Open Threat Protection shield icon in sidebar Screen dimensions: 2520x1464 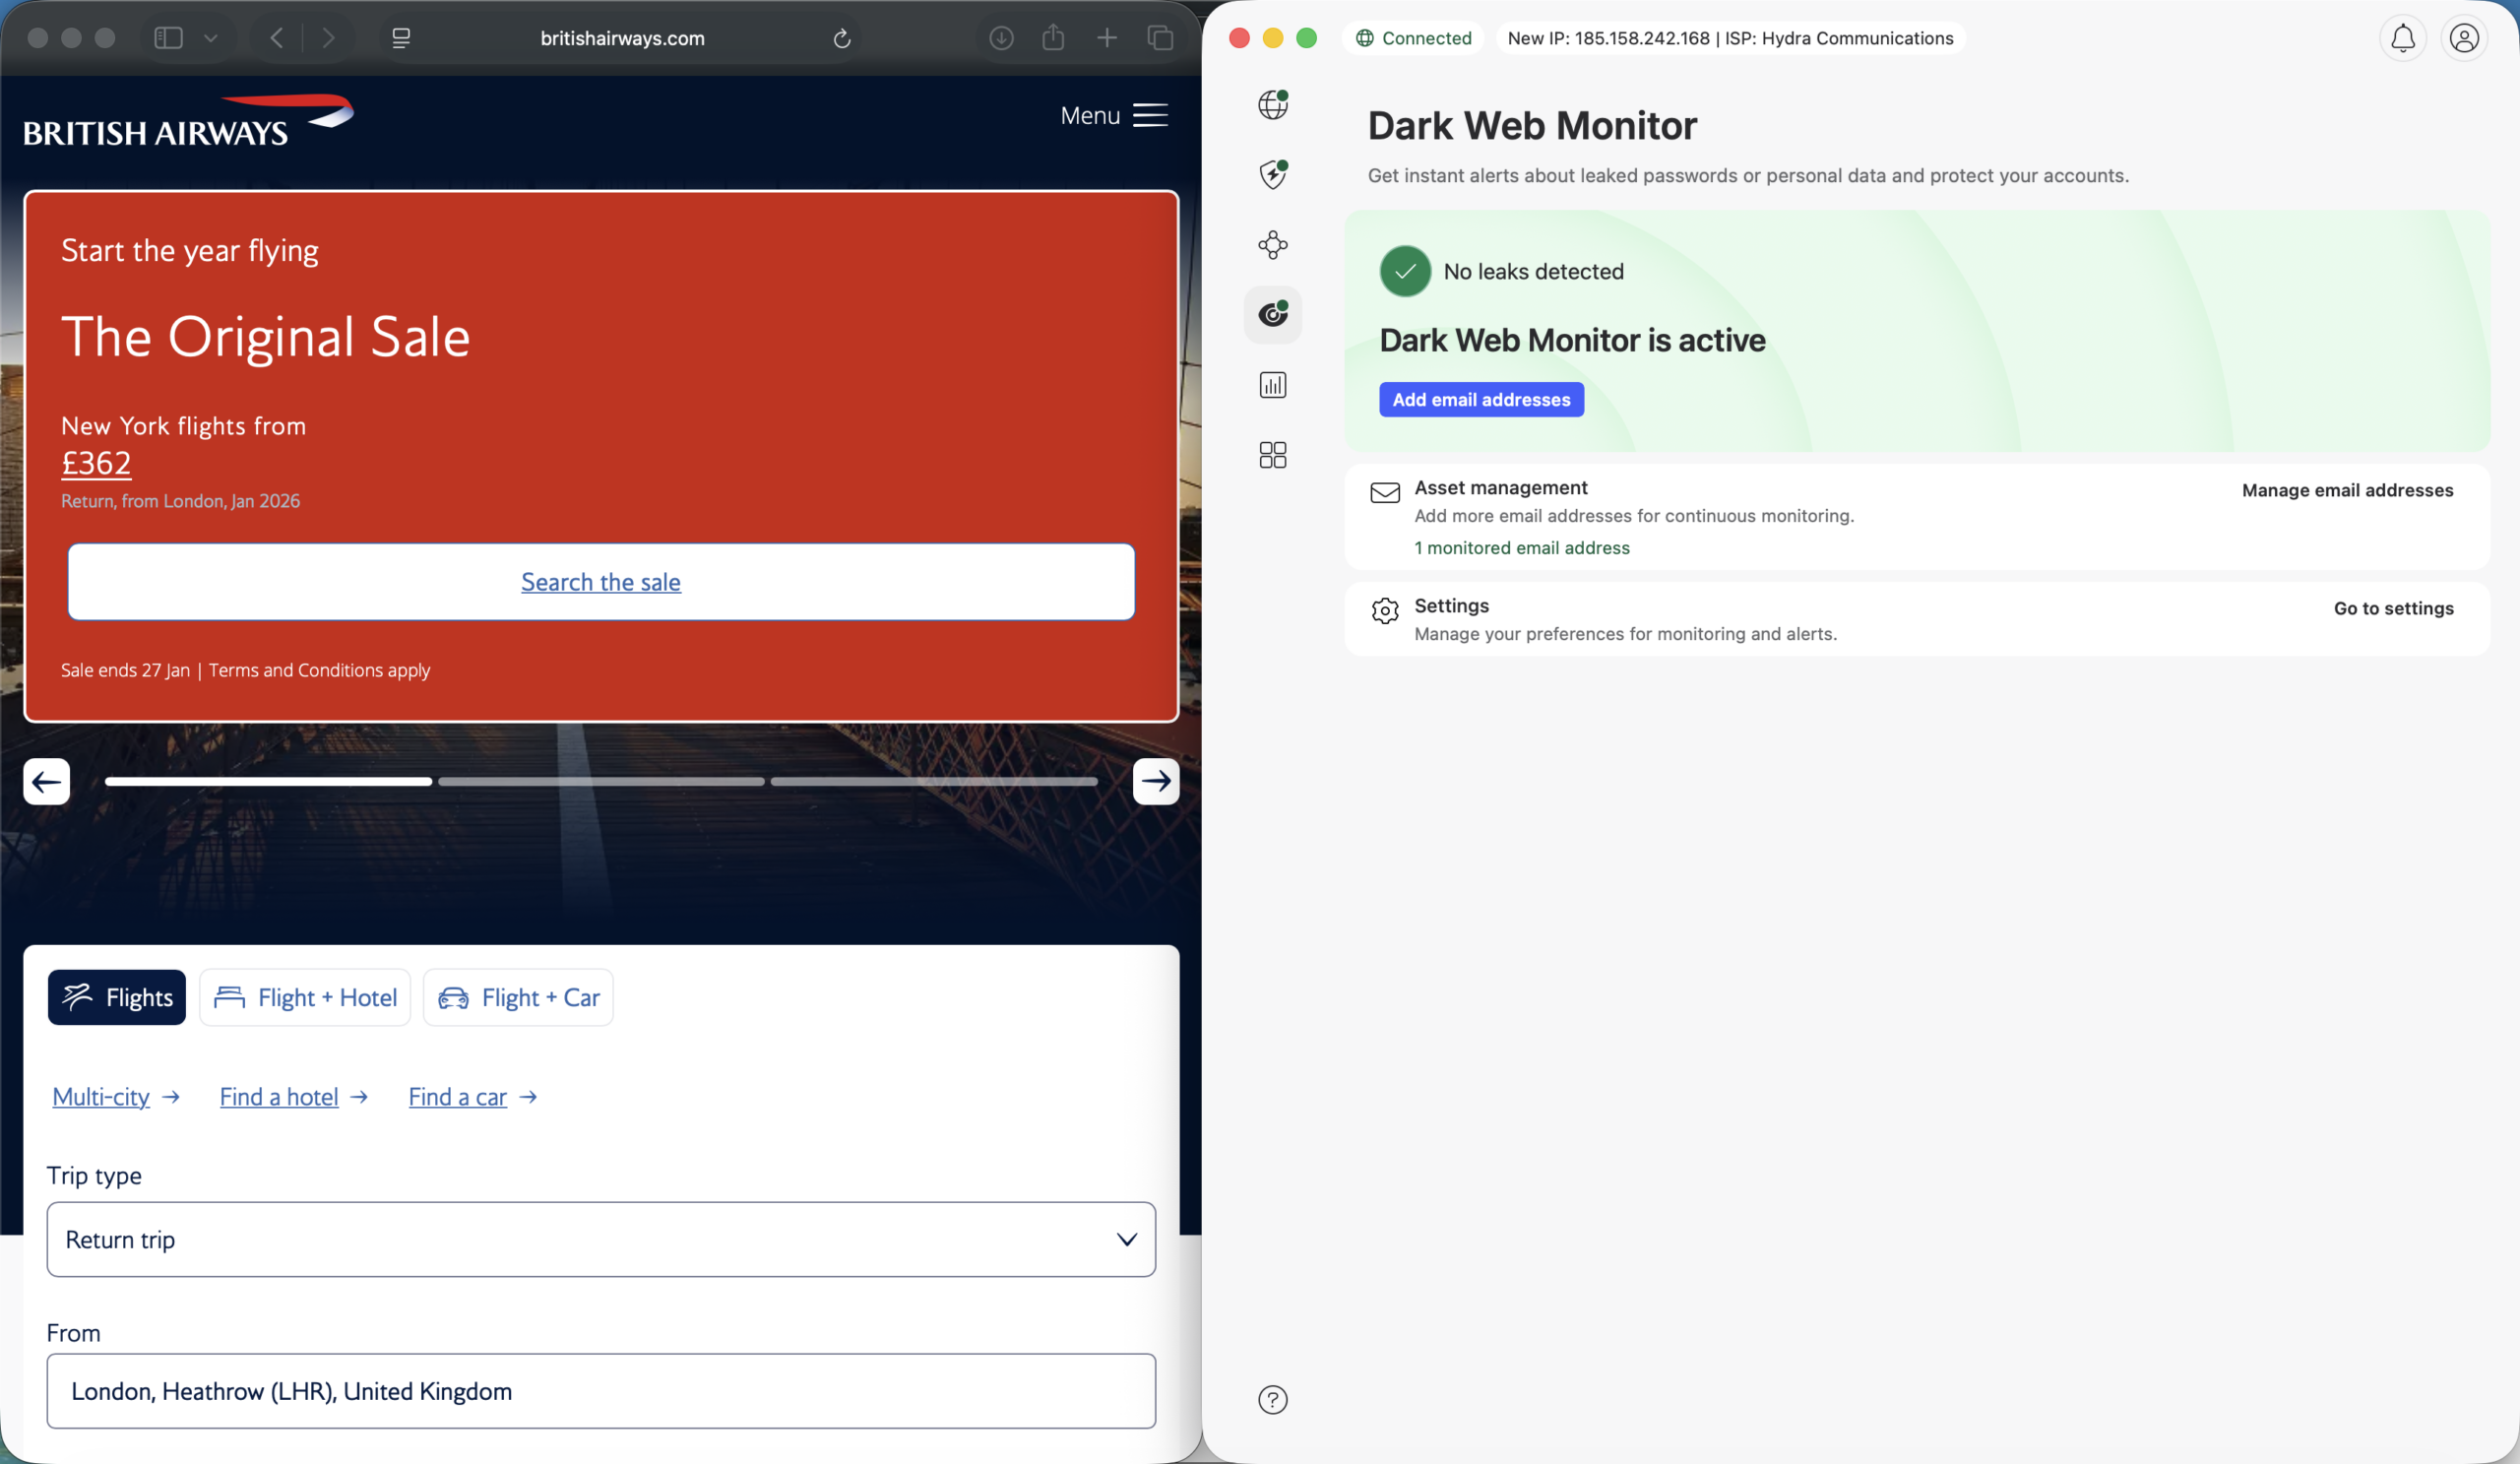pos(1272,174)
